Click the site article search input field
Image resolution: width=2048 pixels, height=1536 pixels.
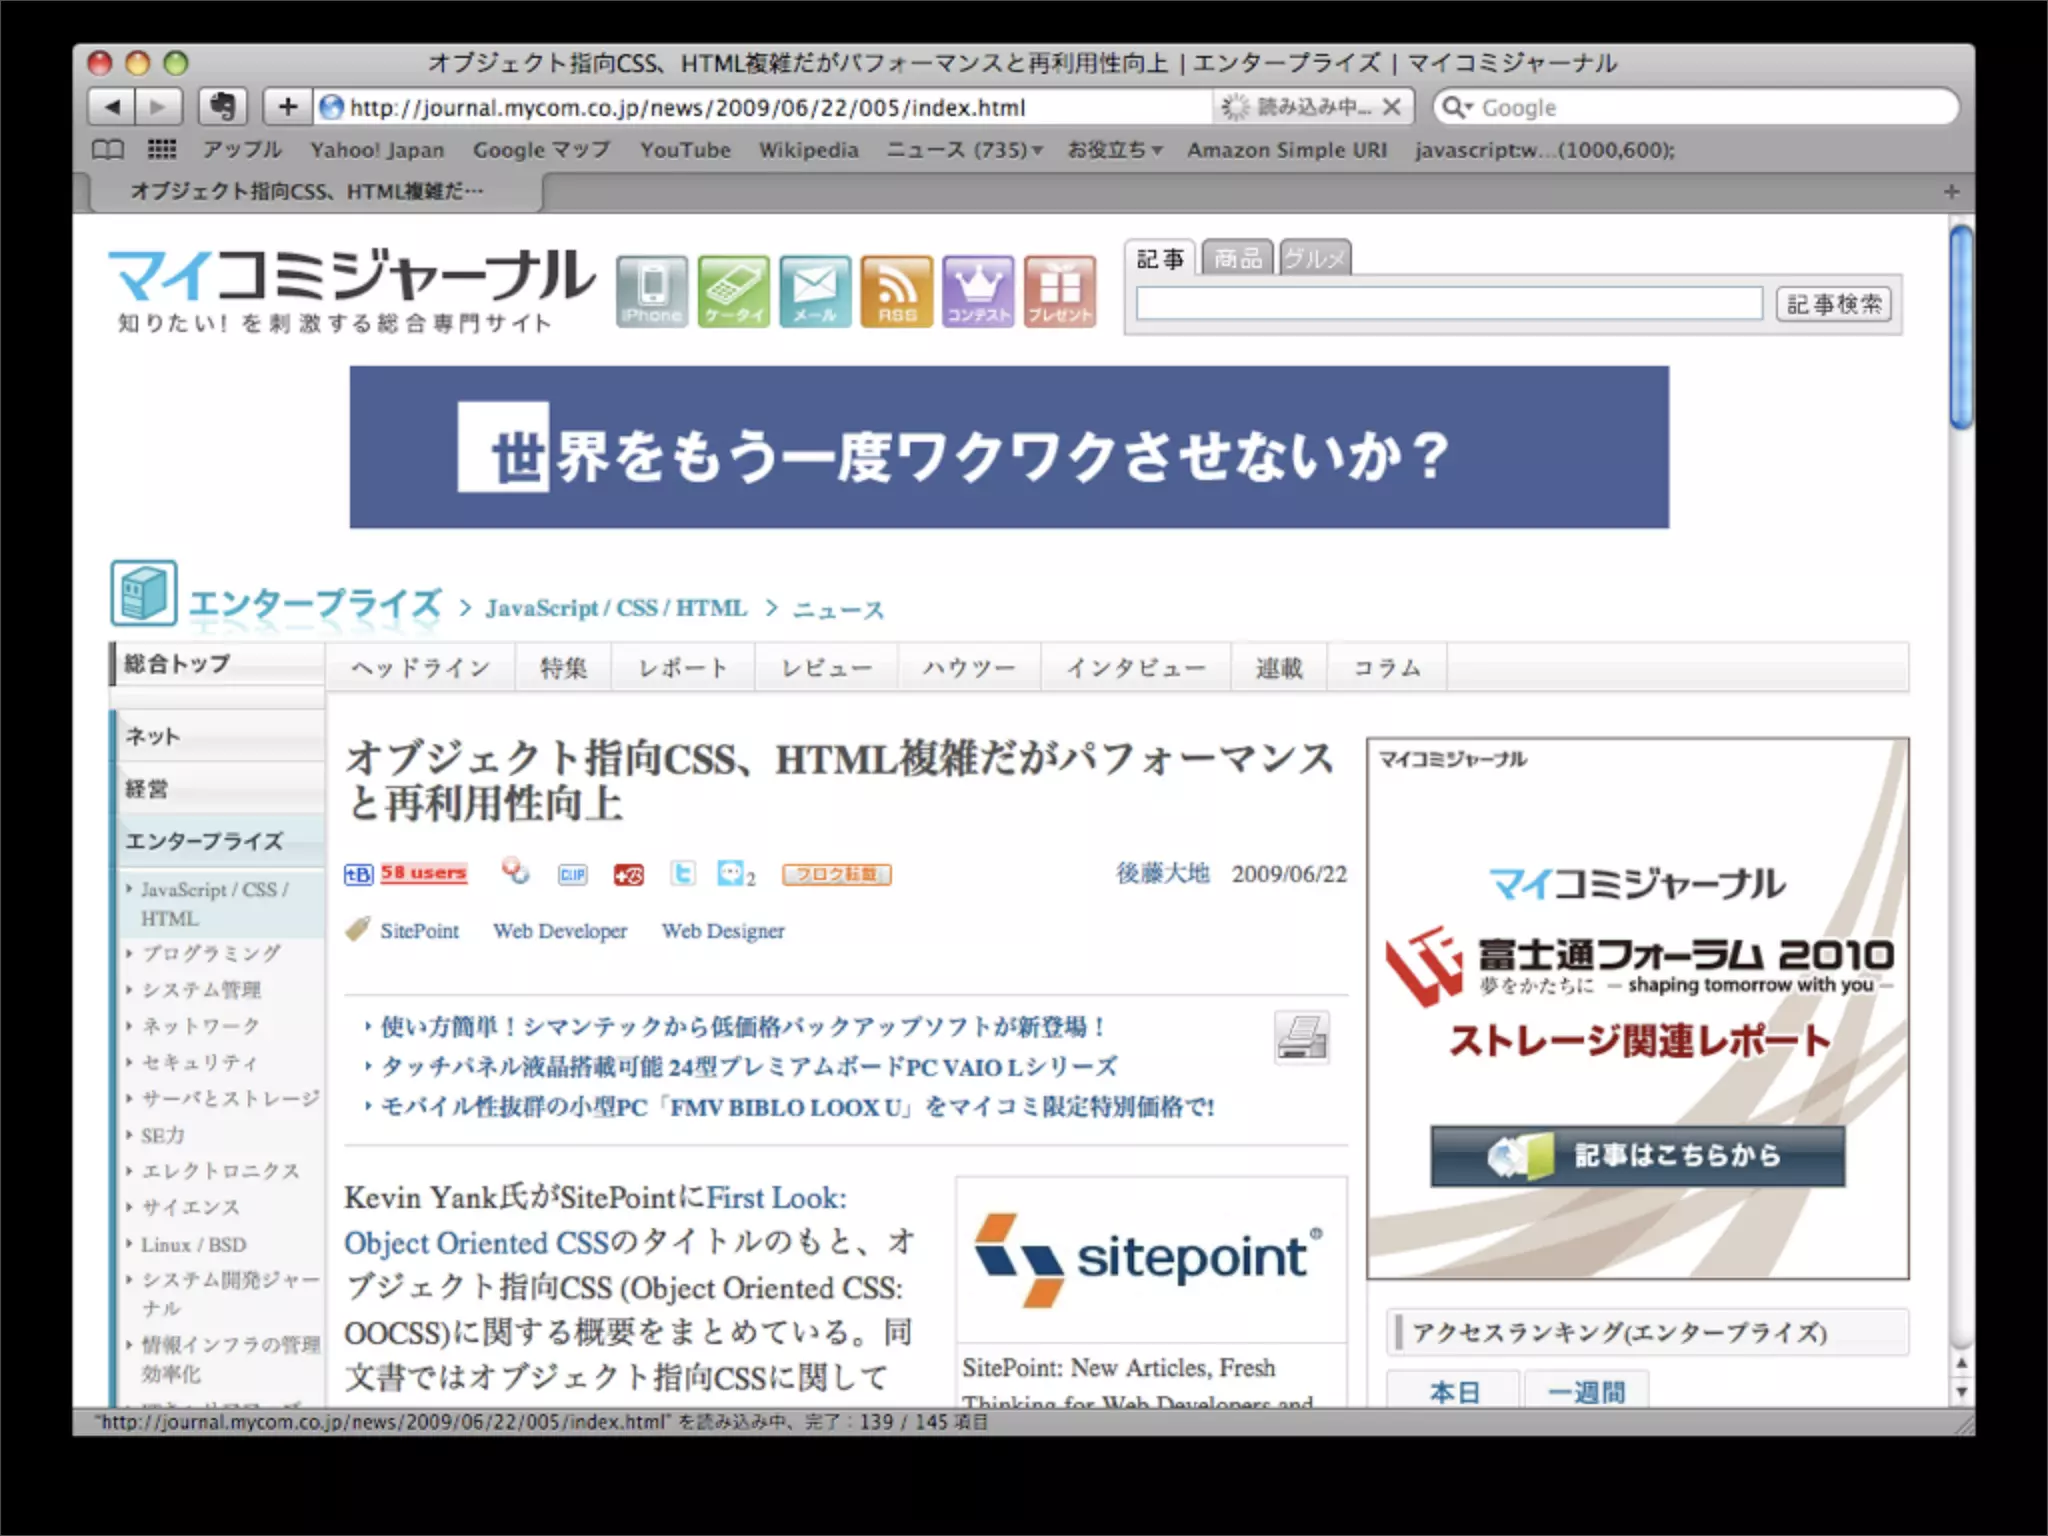click(1448, 304)
